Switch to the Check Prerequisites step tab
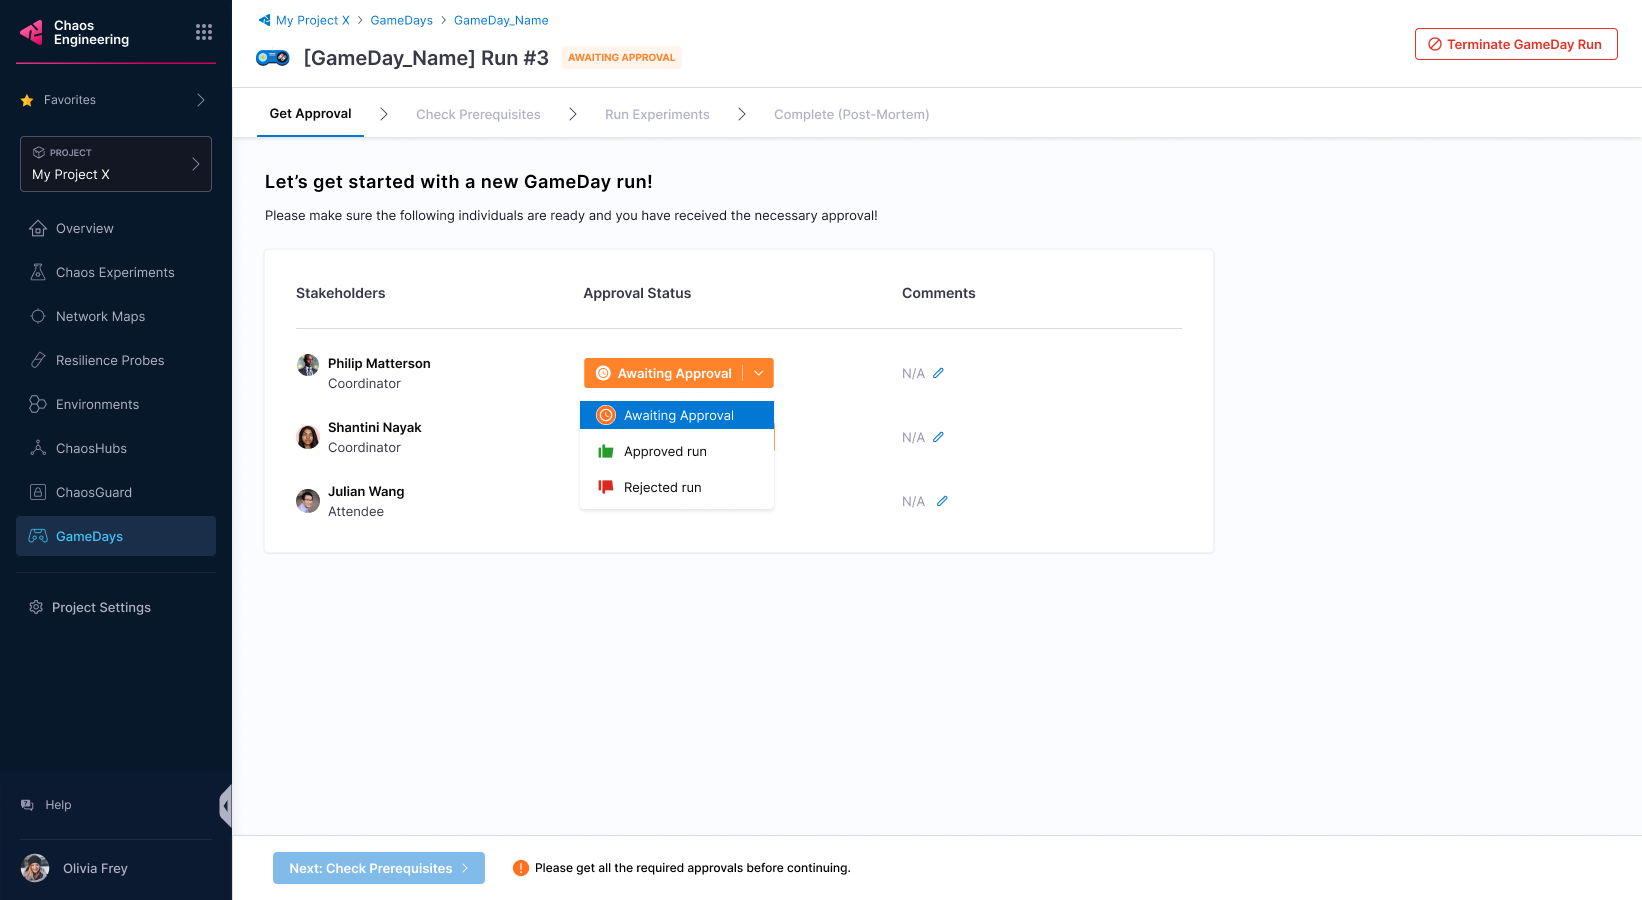This screenshot has width=1642, height=900. [x=478, y=114]
